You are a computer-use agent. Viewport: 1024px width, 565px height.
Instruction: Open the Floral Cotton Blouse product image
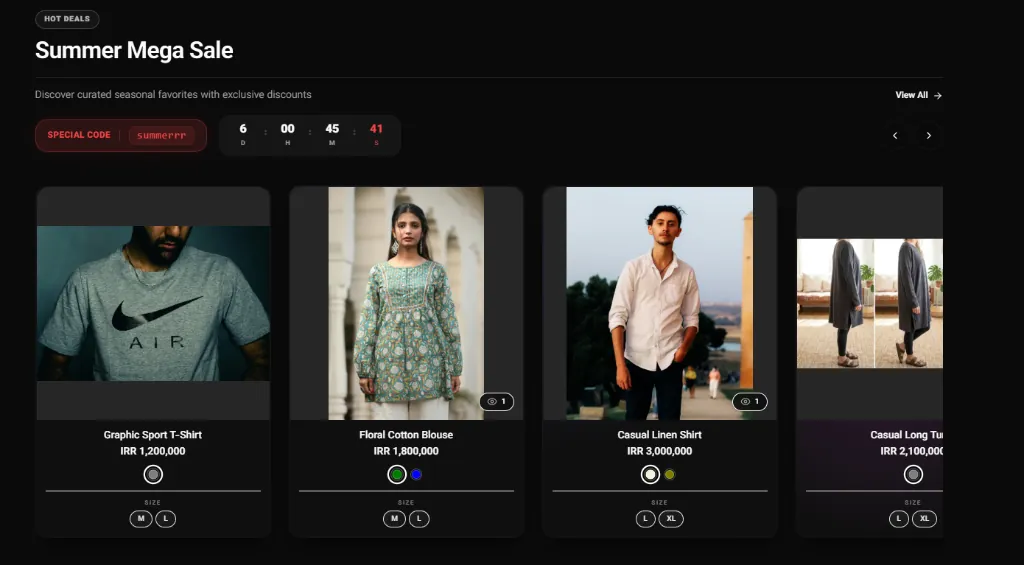click(406, 304)
